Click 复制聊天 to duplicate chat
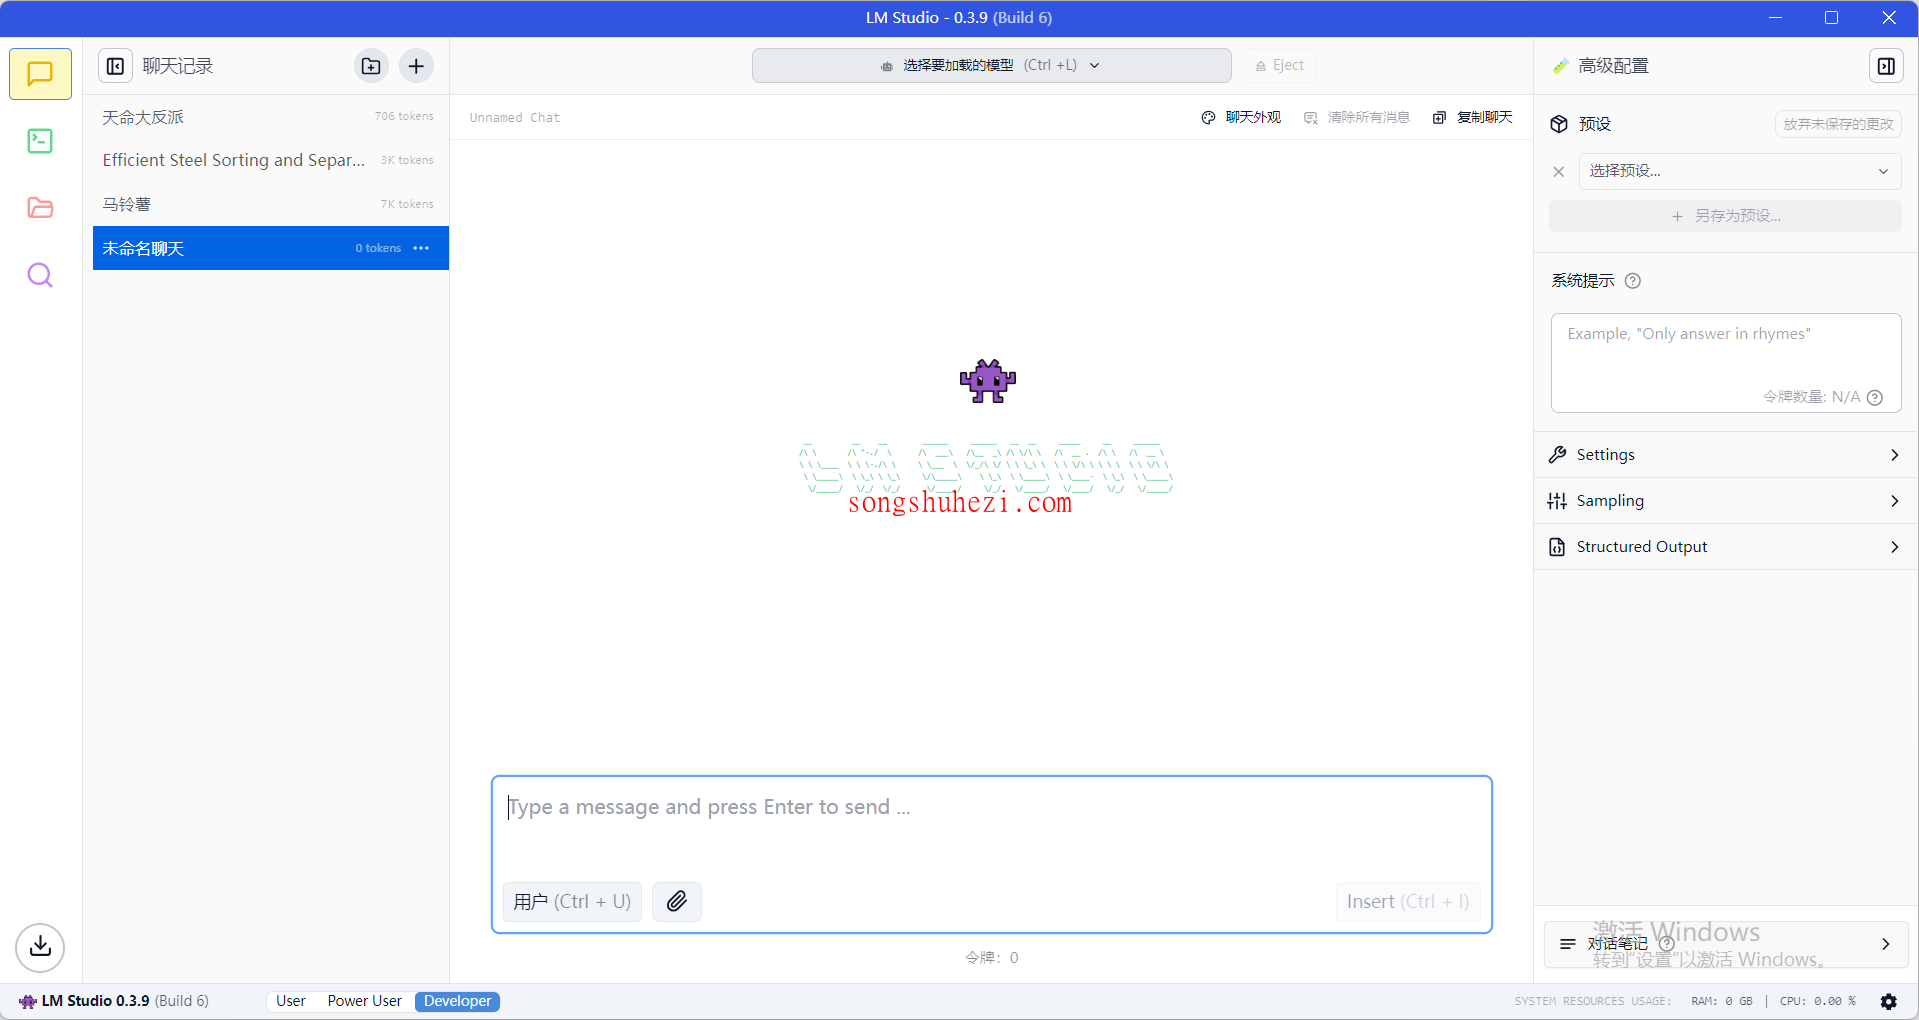Image resolution: width=1919 pixels, height=1020 pixels. coord(1473,118)
